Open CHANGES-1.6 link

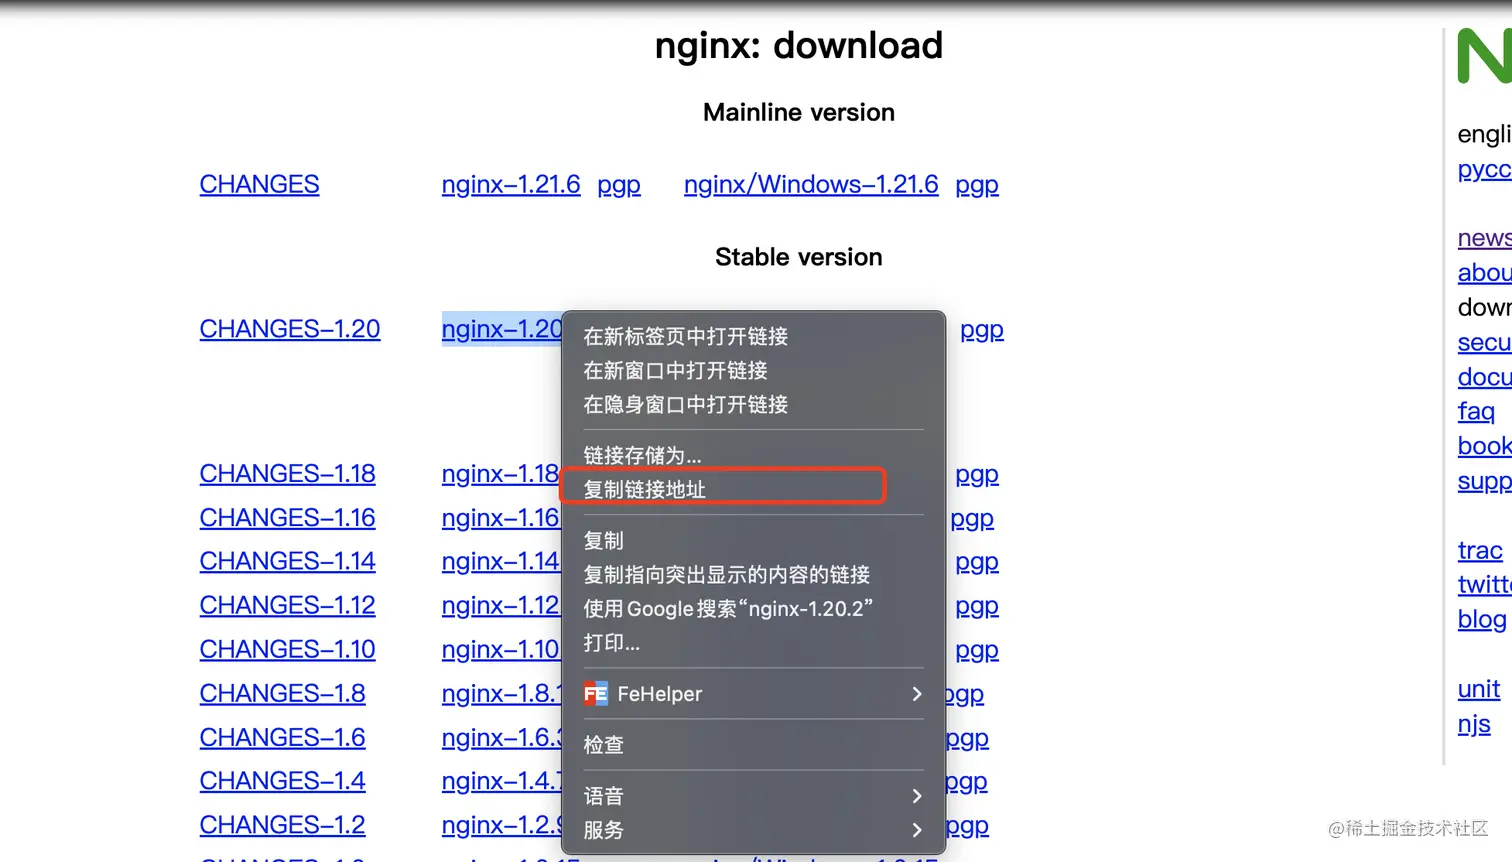tap(282, 738)
